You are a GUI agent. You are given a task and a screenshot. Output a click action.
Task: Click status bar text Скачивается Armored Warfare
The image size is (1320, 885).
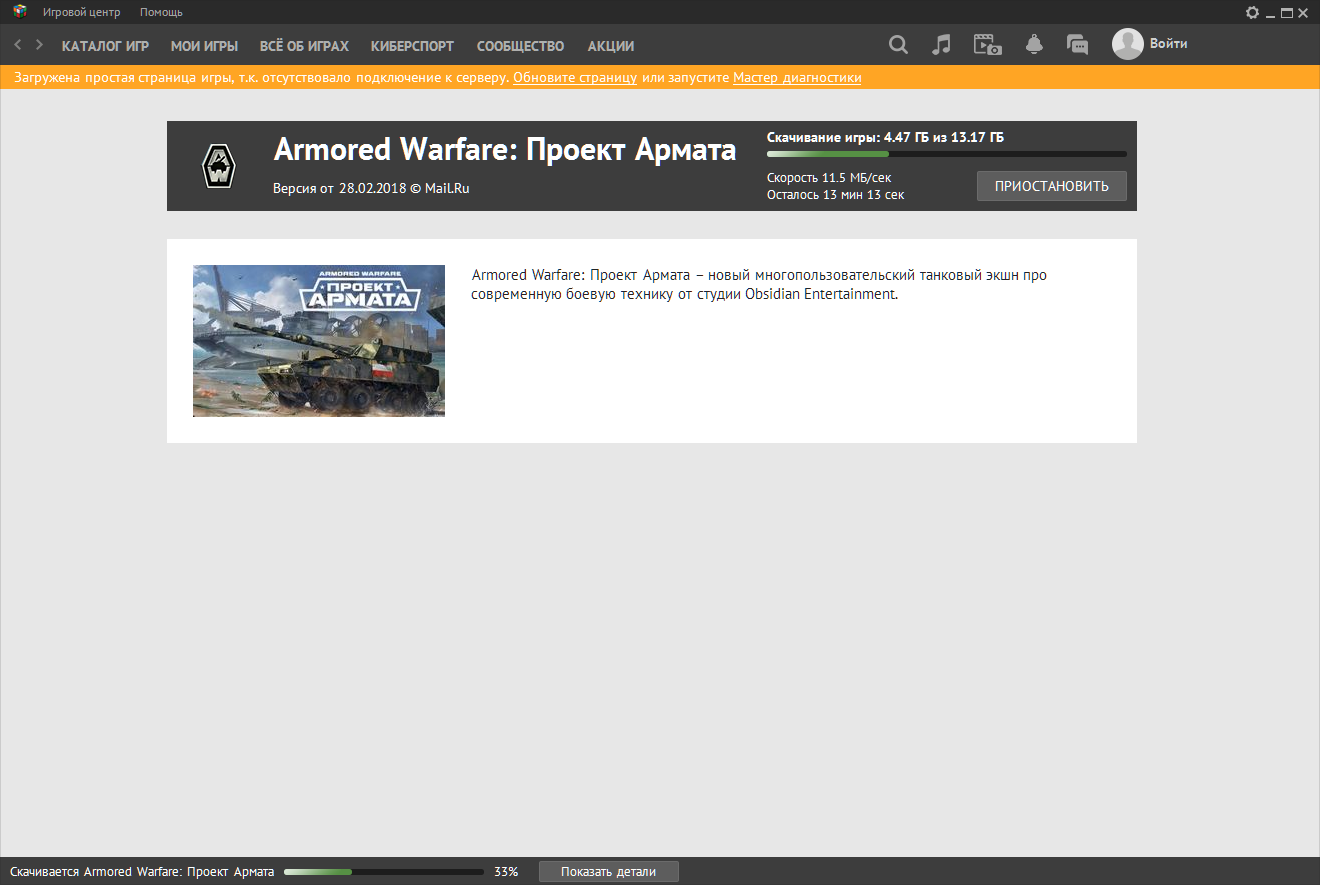point(142,872)
